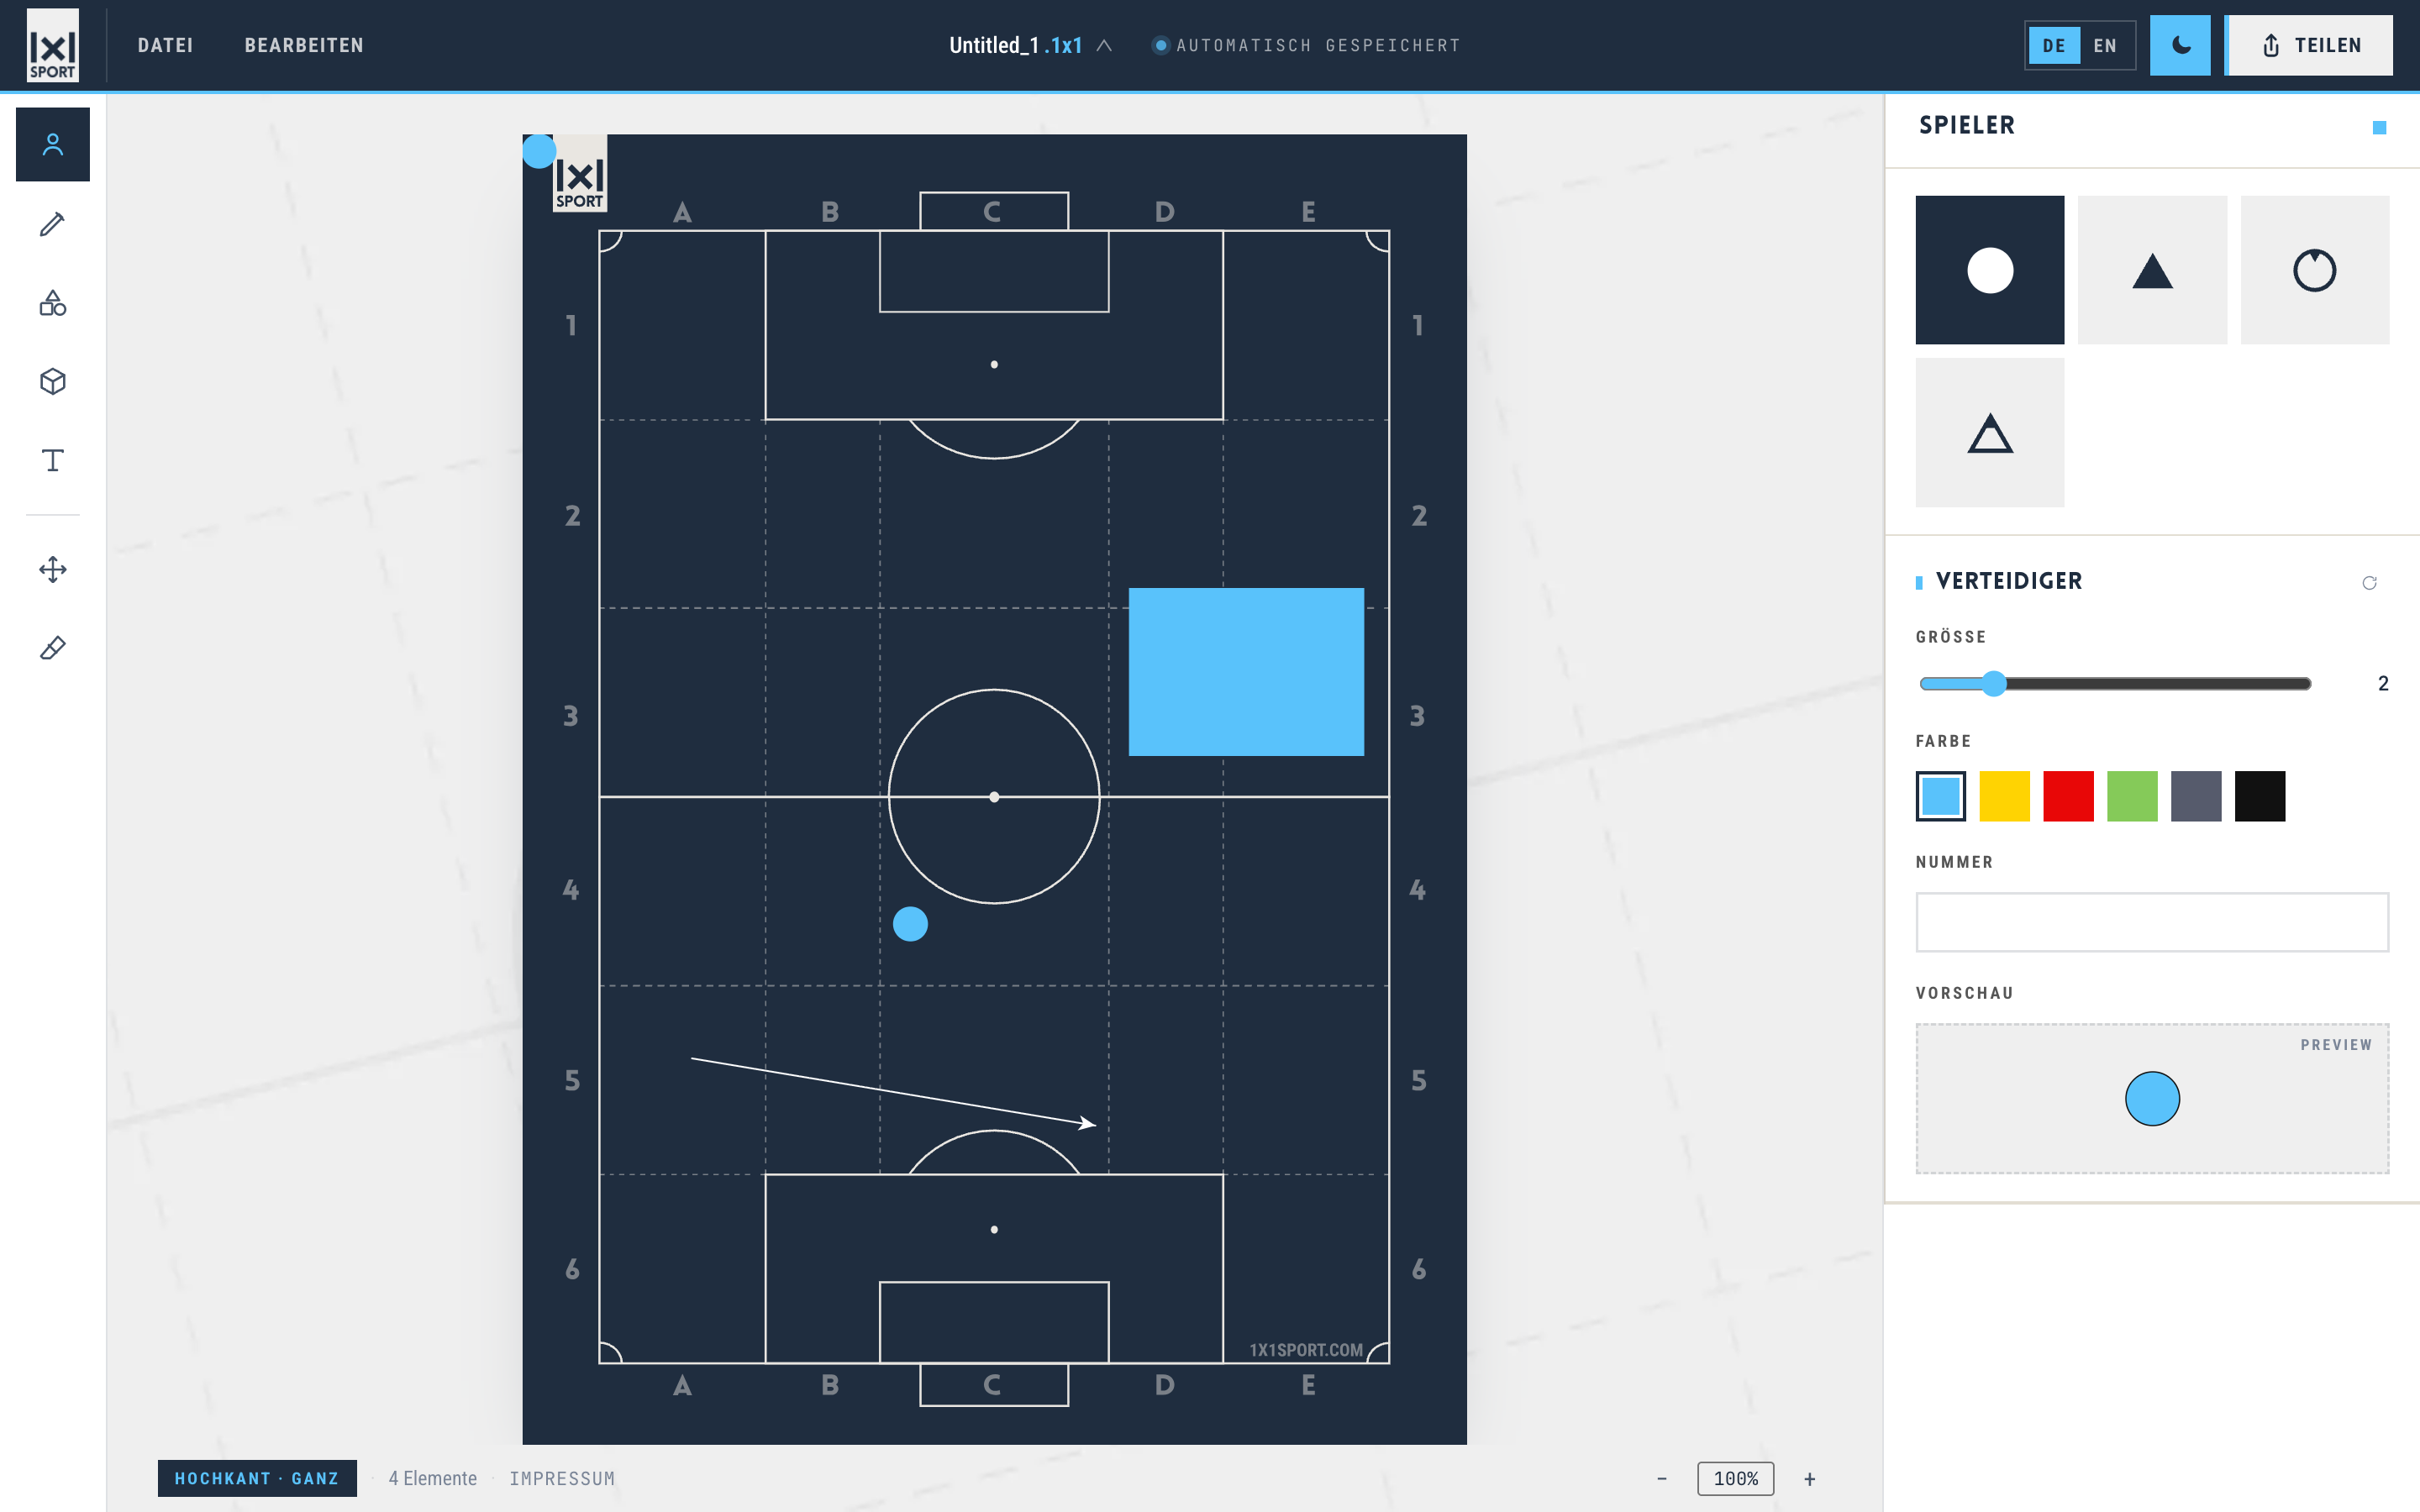Click the '4 Elemente' status text
This screenshot has height=1512, width=2420.
click(433, 1478)
